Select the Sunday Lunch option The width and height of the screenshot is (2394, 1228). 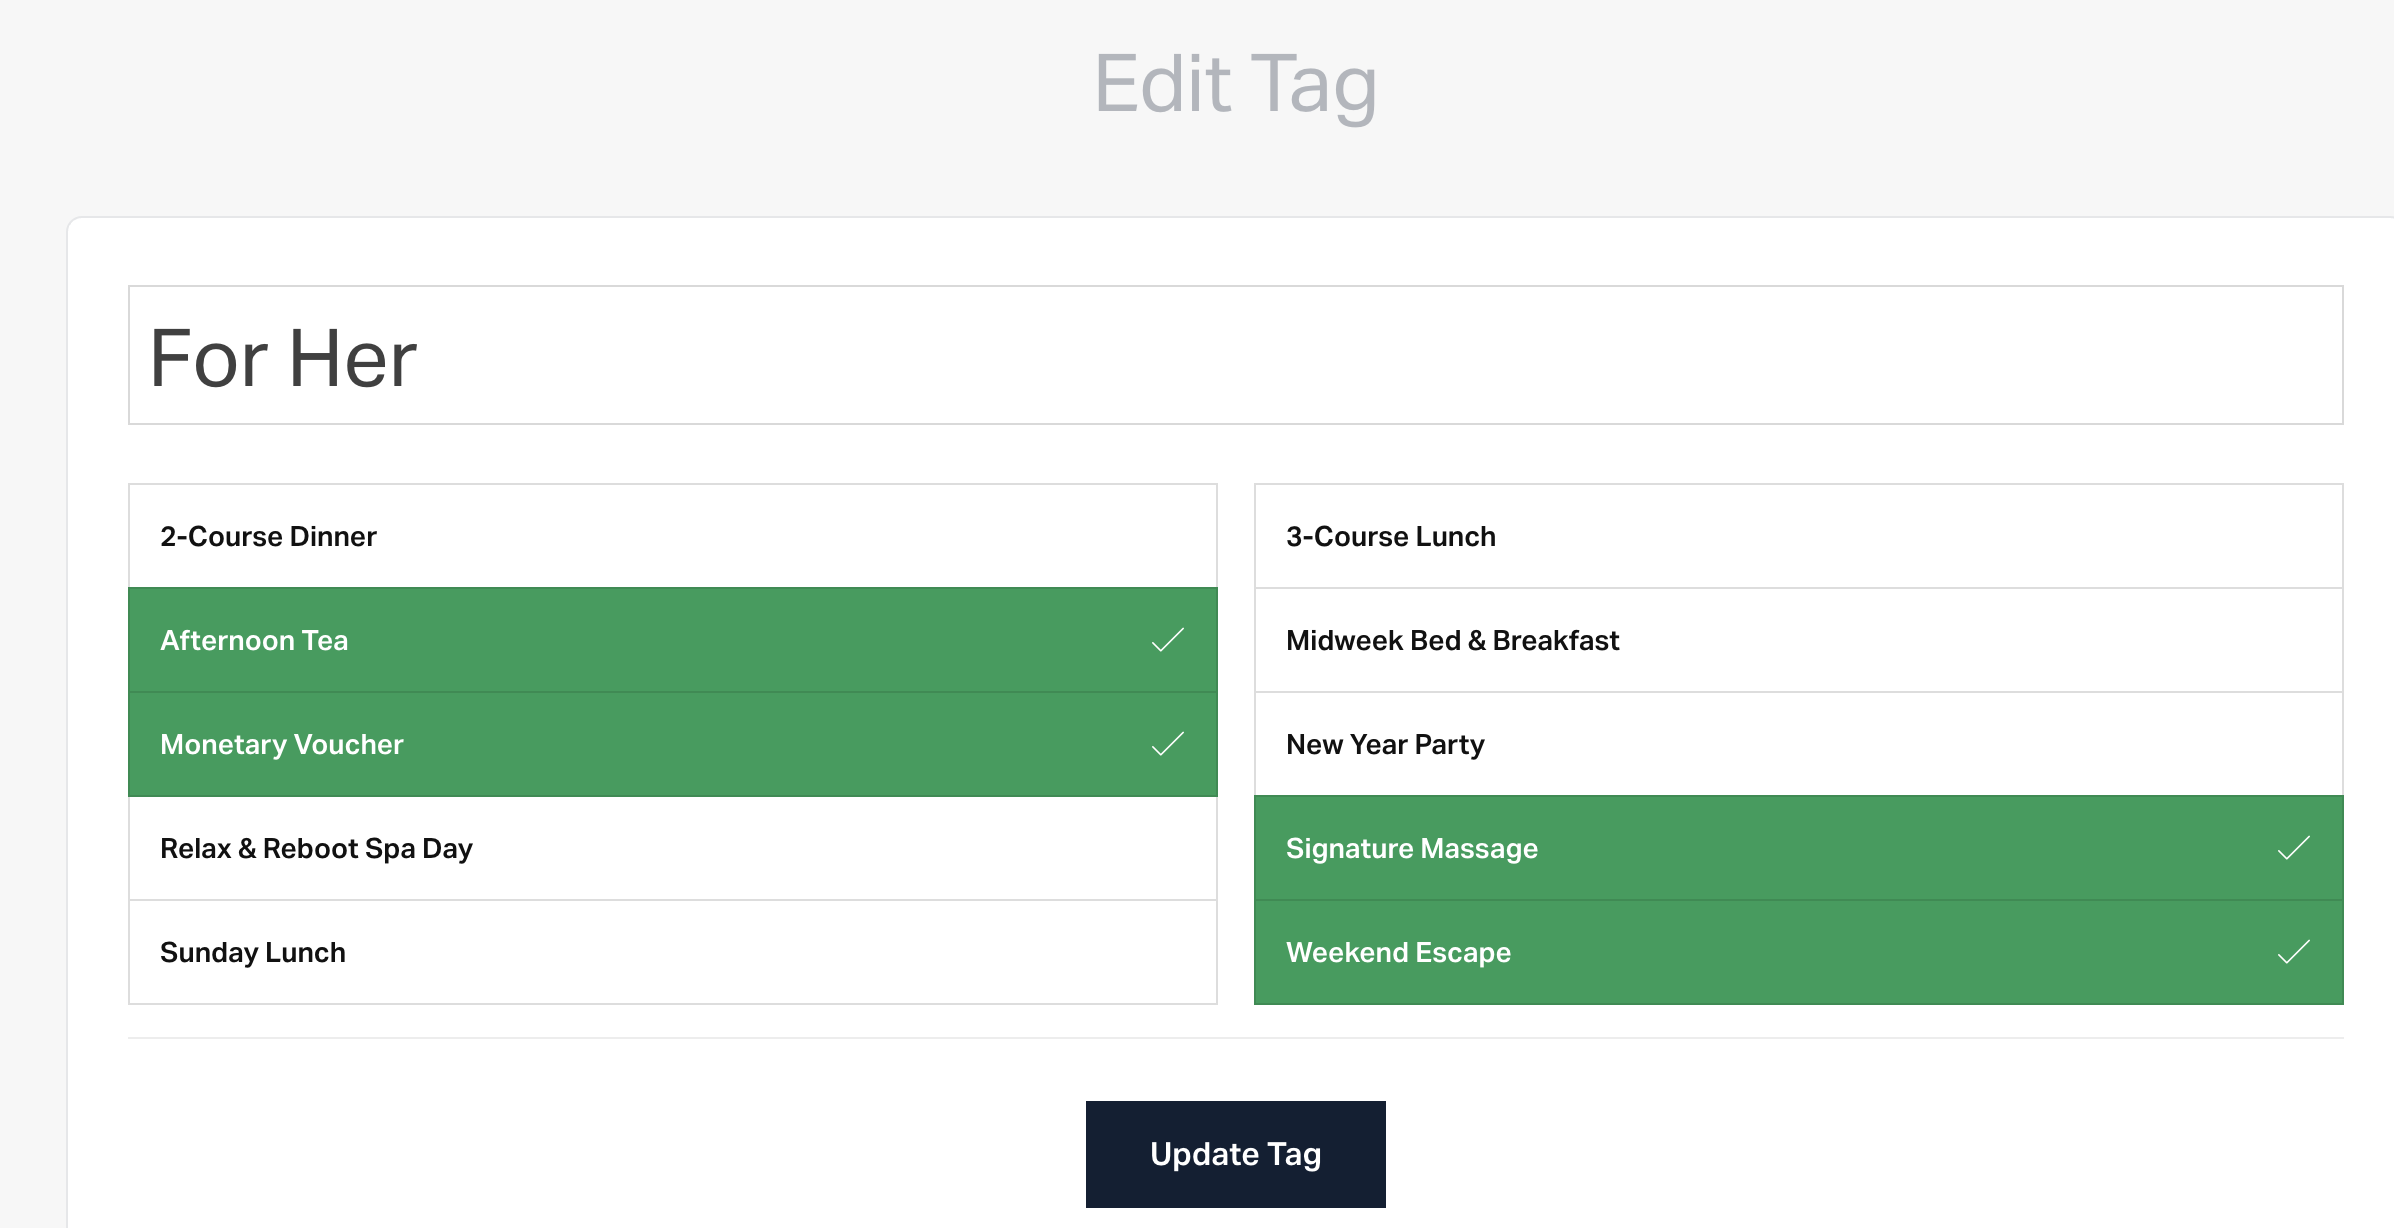[x=672, y=952]
